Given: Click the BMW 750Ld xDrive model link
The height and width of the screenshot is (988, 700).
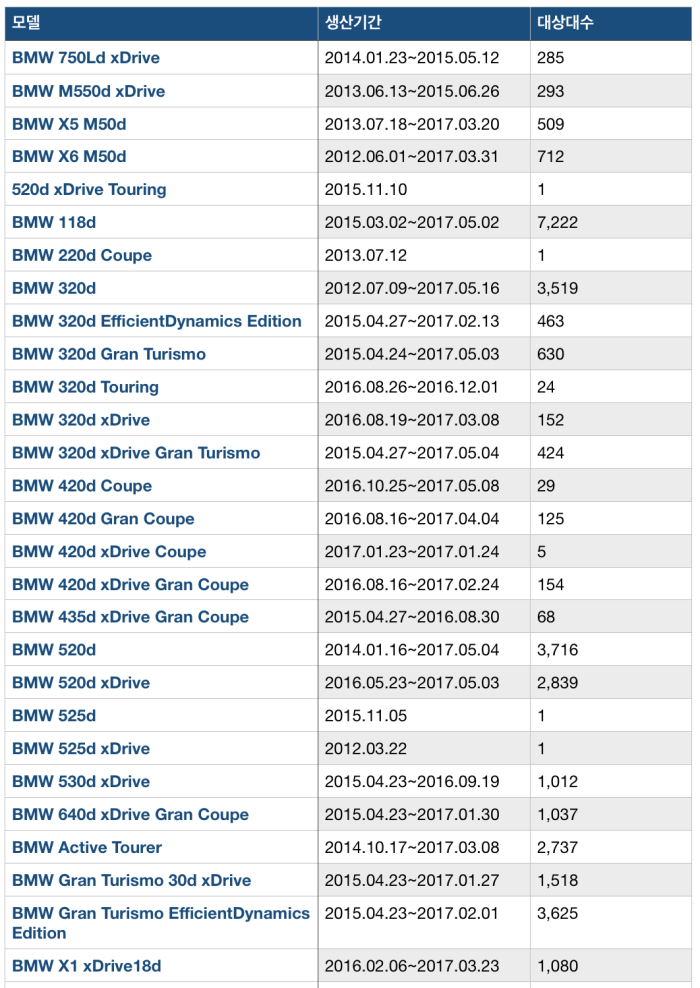Looking at the screenshot, I should 86,58.
